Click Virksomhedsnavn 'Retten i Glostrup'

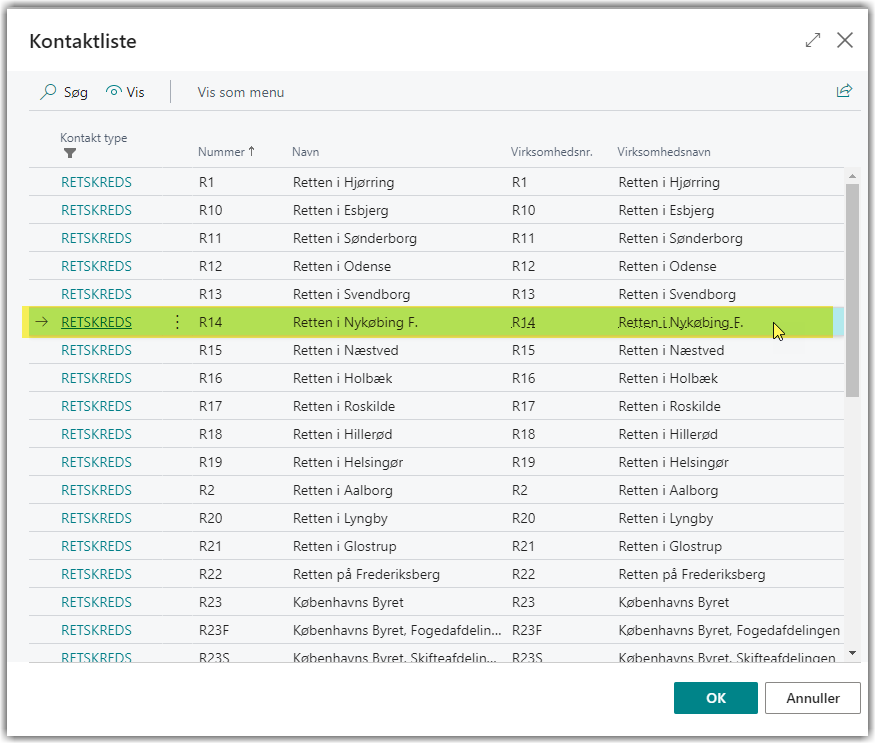pos(670,546)
